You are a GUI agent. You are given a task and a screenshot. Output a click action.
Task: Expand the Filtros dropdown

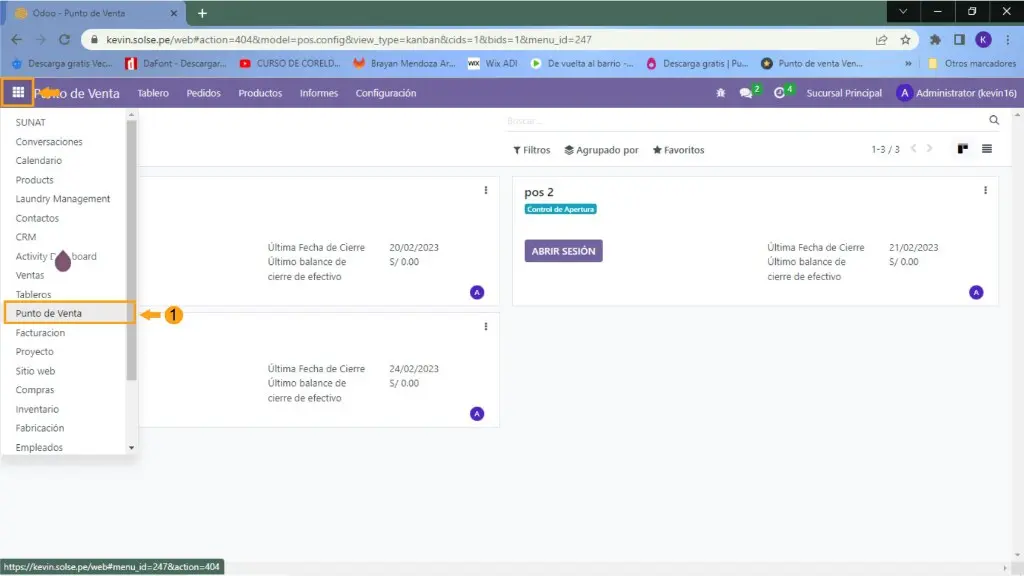[532, 150]
